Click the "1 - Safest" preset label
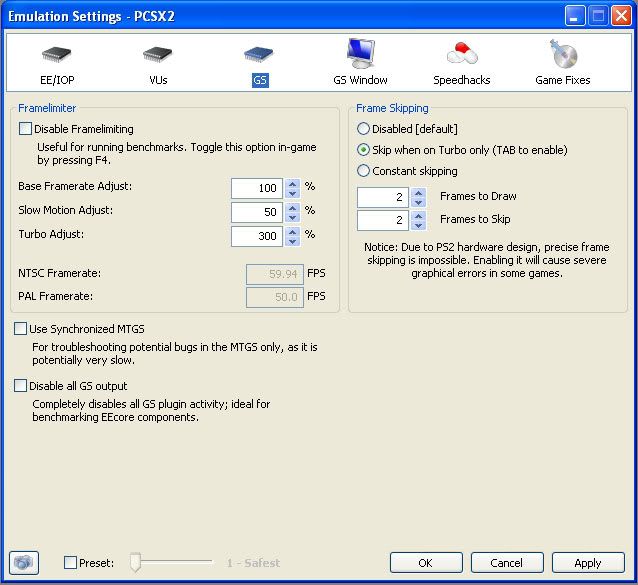The height and width of the screenshot is (585, 638). (253, 563)
